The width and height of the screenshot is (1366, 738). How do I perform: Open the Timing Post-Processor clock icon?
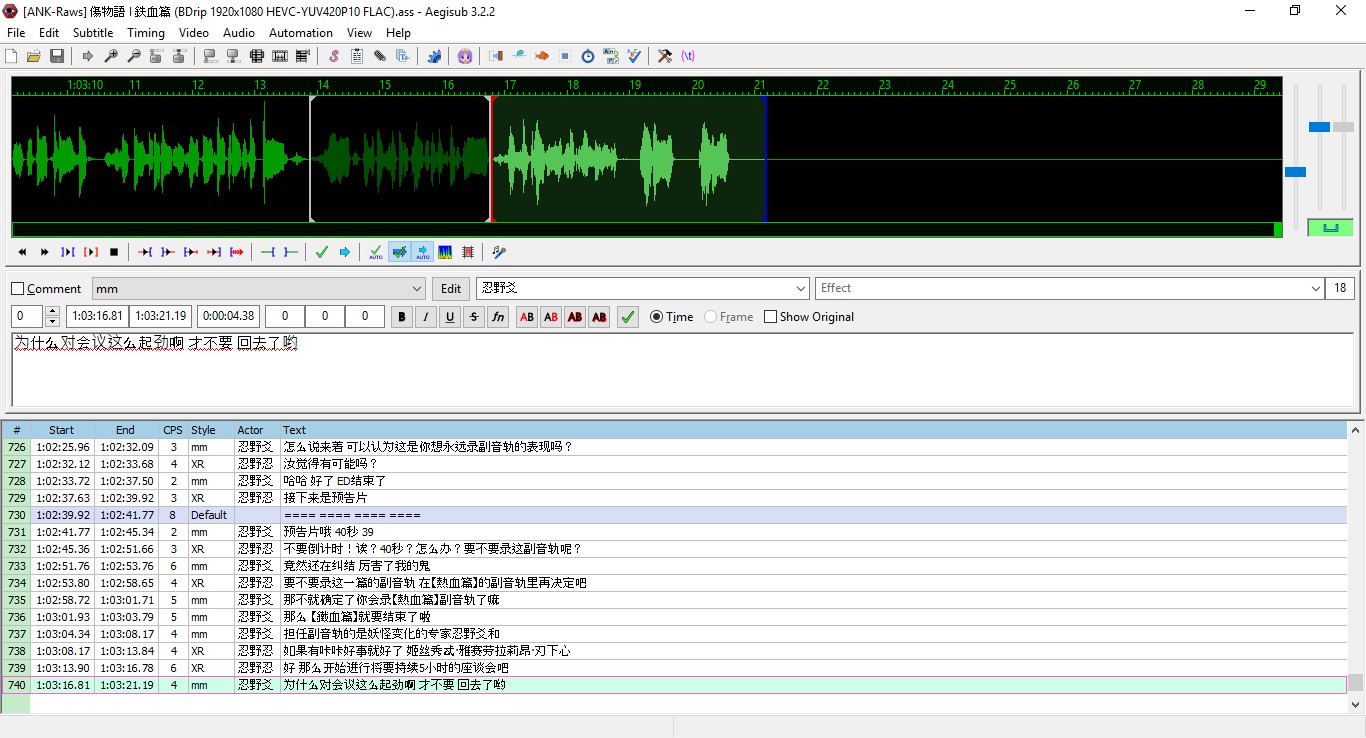588,56
